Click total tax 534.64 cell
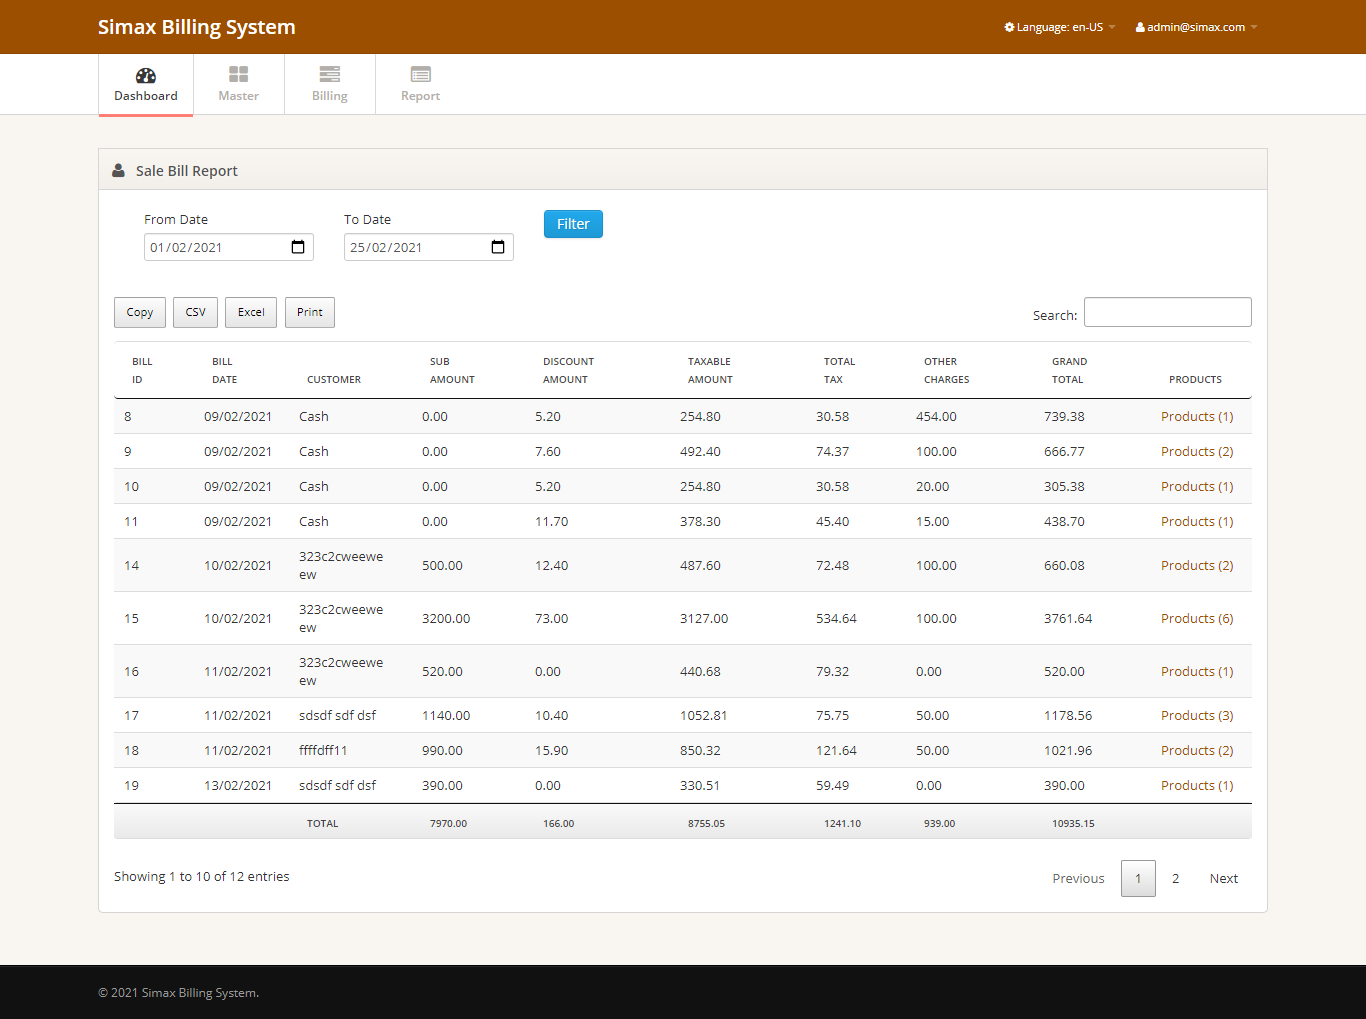This screenshot has width=1366, height=1019. click(836, 618)
